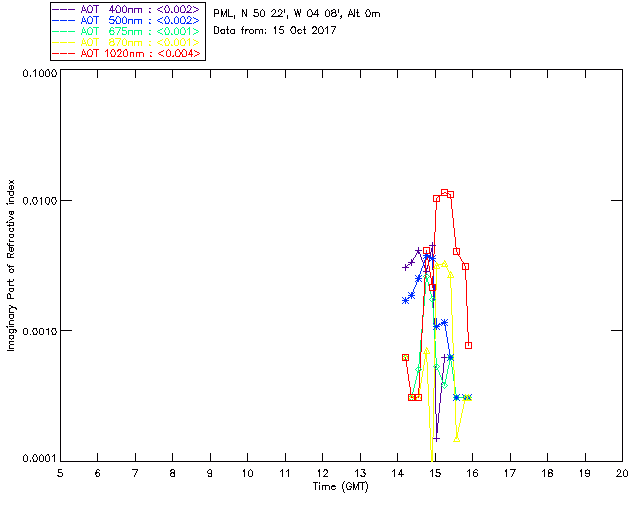This screenshot has height=512, width=640.
Task: Click the 0.0001 y-axis tick label
Action: (x=39, y=459)
